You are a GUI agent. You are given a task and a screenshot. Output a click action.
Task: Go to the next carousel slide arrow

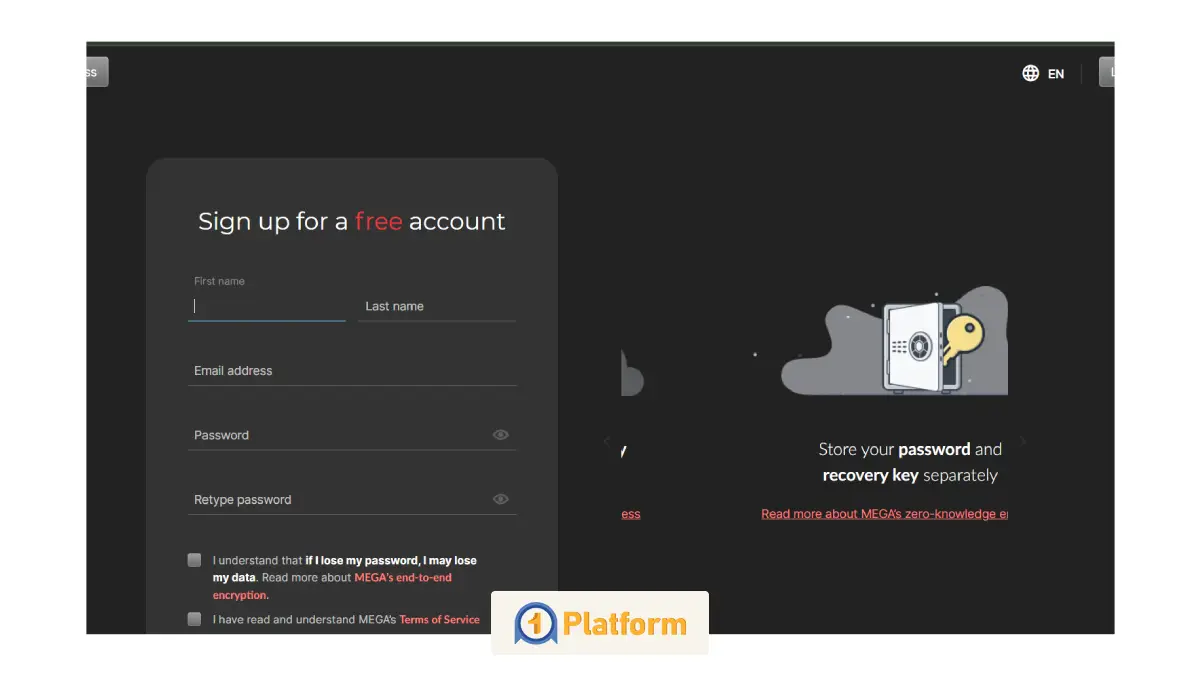click(x=1022, y=441)
